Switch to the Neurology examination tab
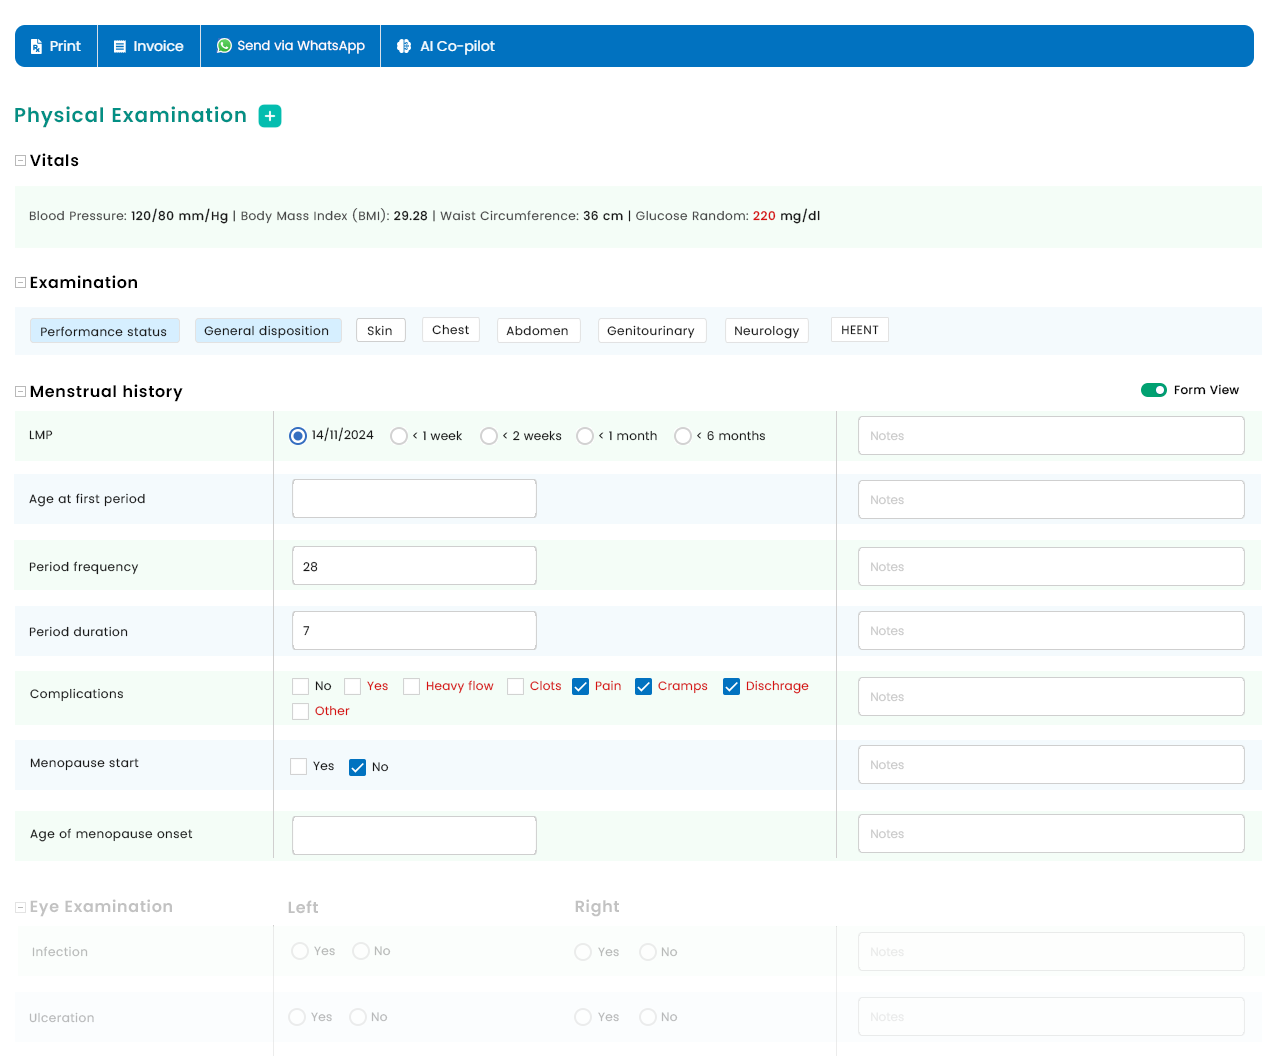Viewport: 1269px width, 1056px height. tap(766, 331)
